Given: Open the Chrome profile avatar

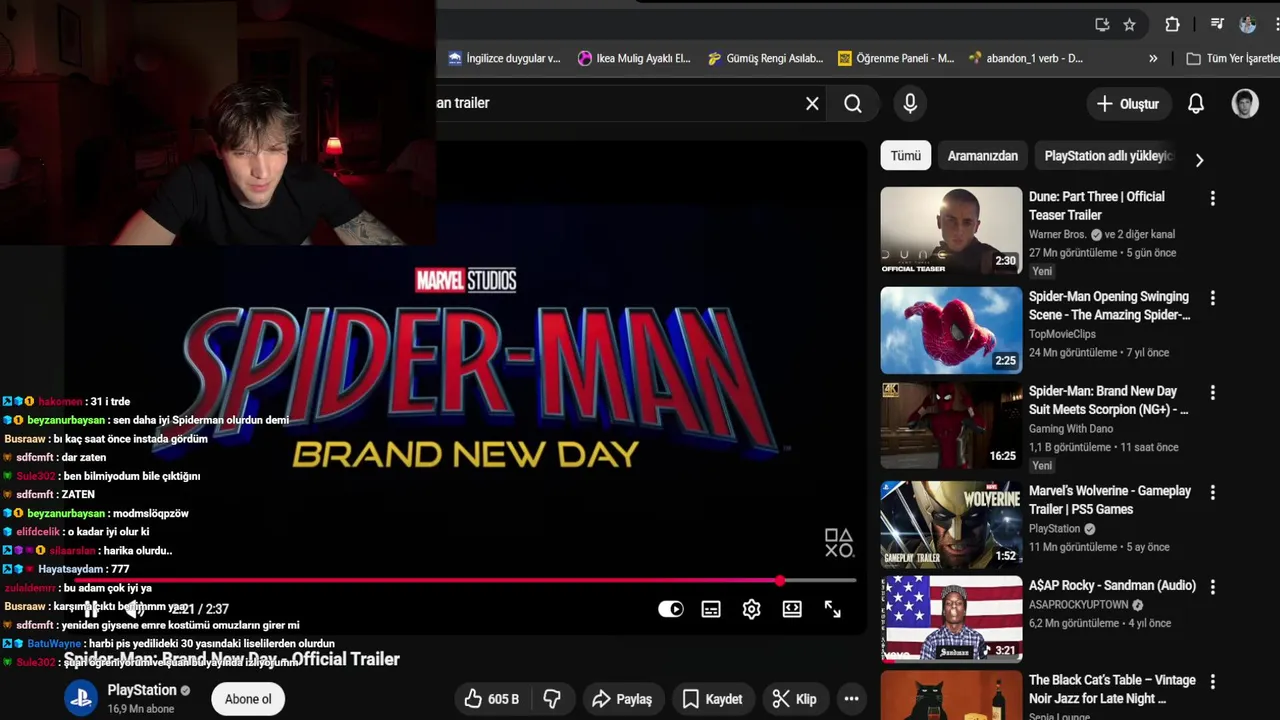Looking at the screenshot, I should click(x=1248, y=24).
